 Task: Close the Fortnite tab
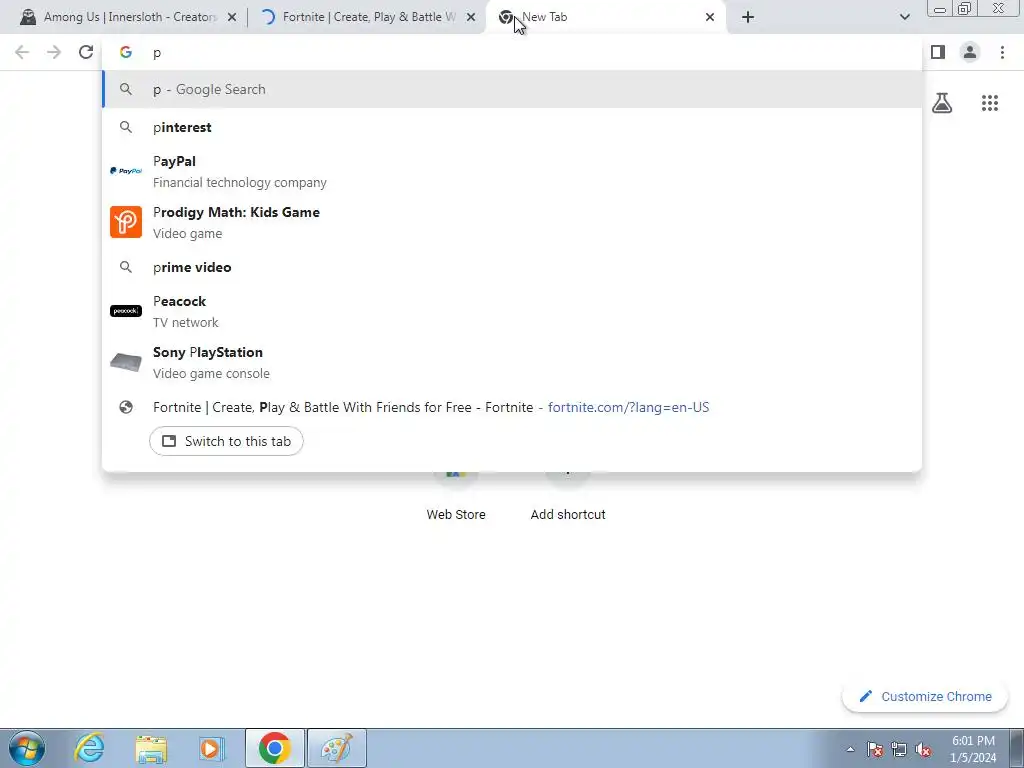[x=471, y=17]
